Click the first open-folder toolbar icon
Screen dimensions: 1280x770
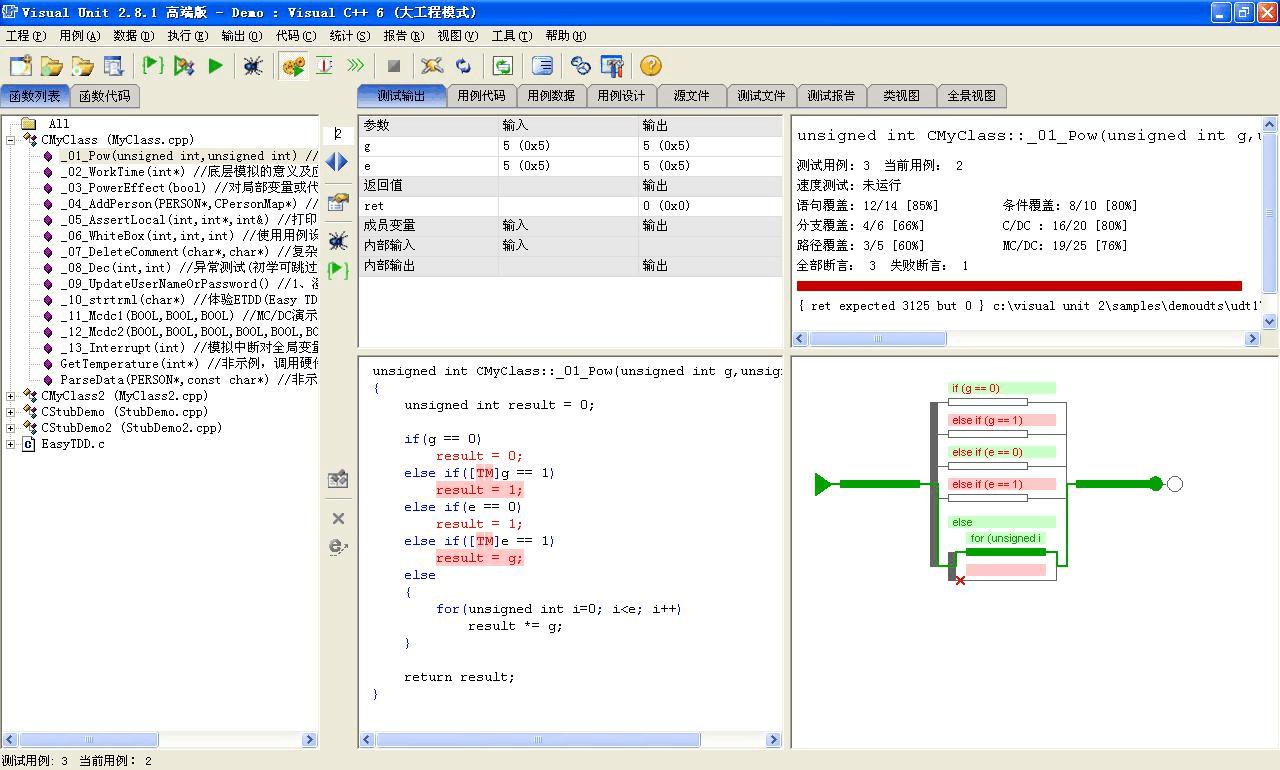pos(52,66)
